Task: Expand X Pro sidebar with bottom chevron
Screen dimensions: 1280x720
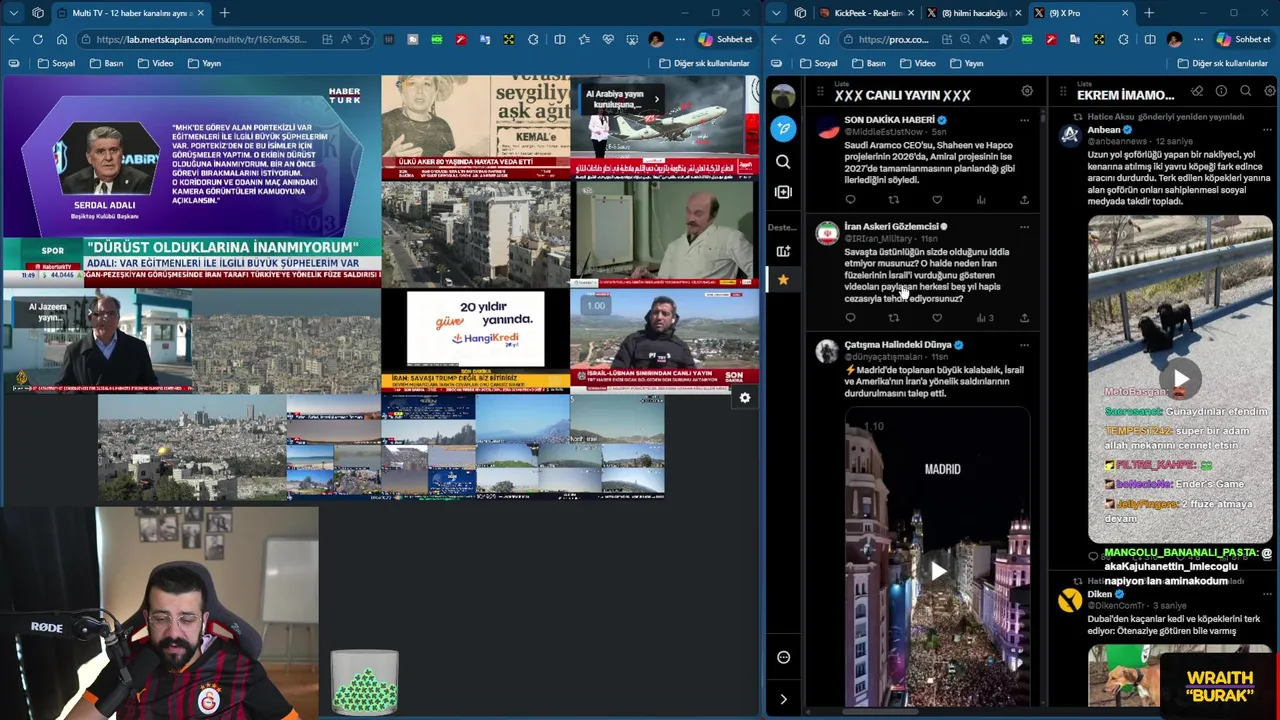Action: pos(783,699)
